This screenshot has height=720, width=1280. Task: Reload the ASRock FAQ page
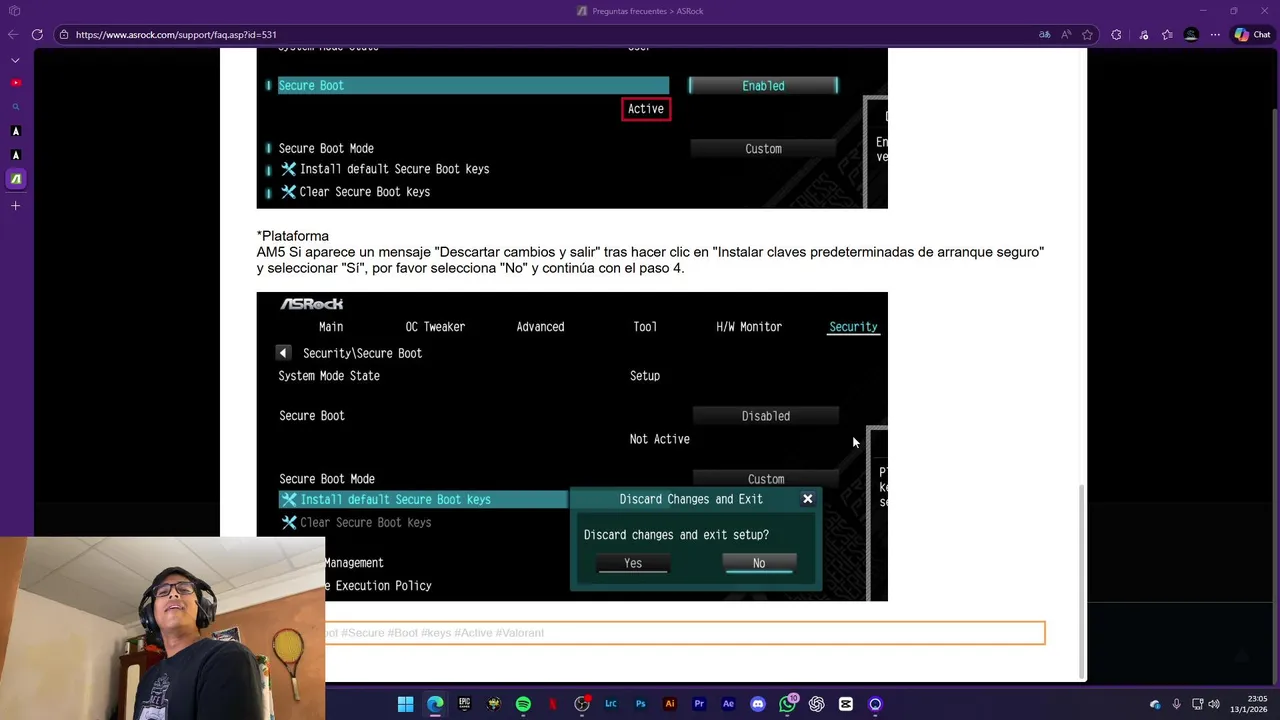click(x=37, y=34)
